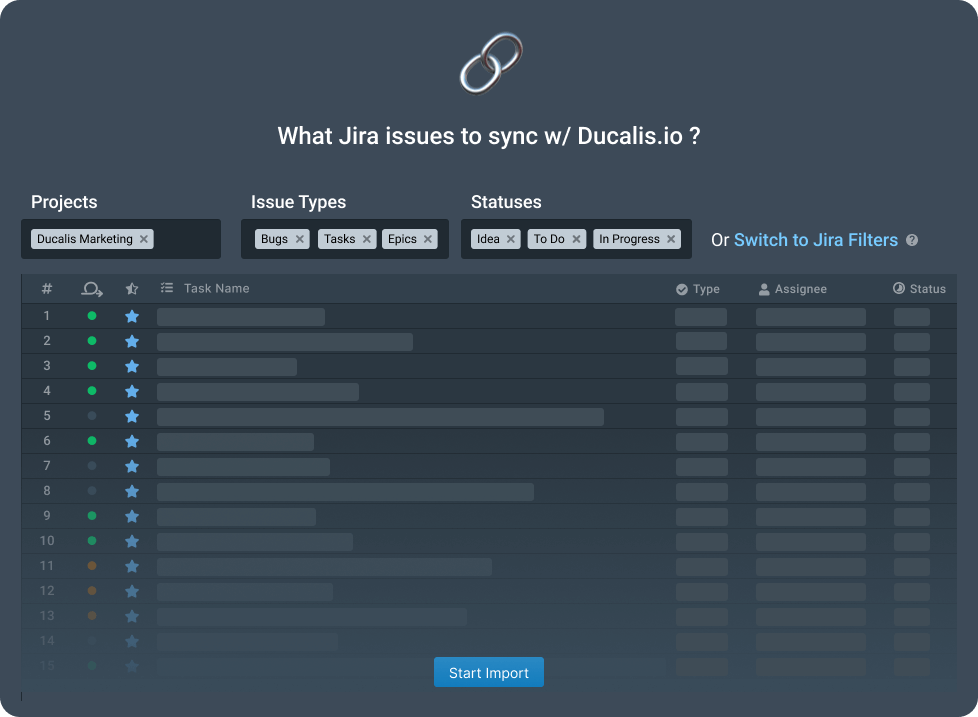Click the help icon next to Switch to Jira Filters
The height and width of the screenshot is (717, 978).
(912, 240)
